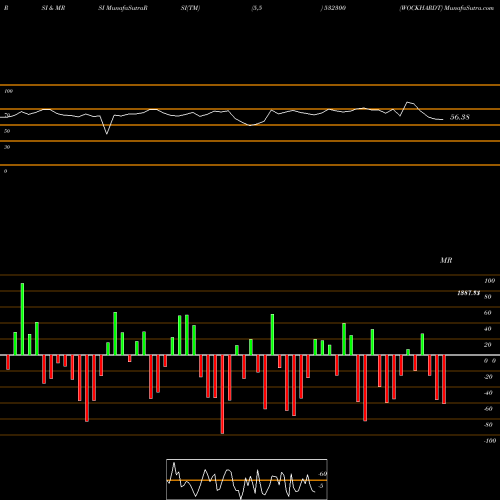Screen dimensions: 500x500
Task: Click the last red bar of MR histogram
Action: (x=444, y=379)
